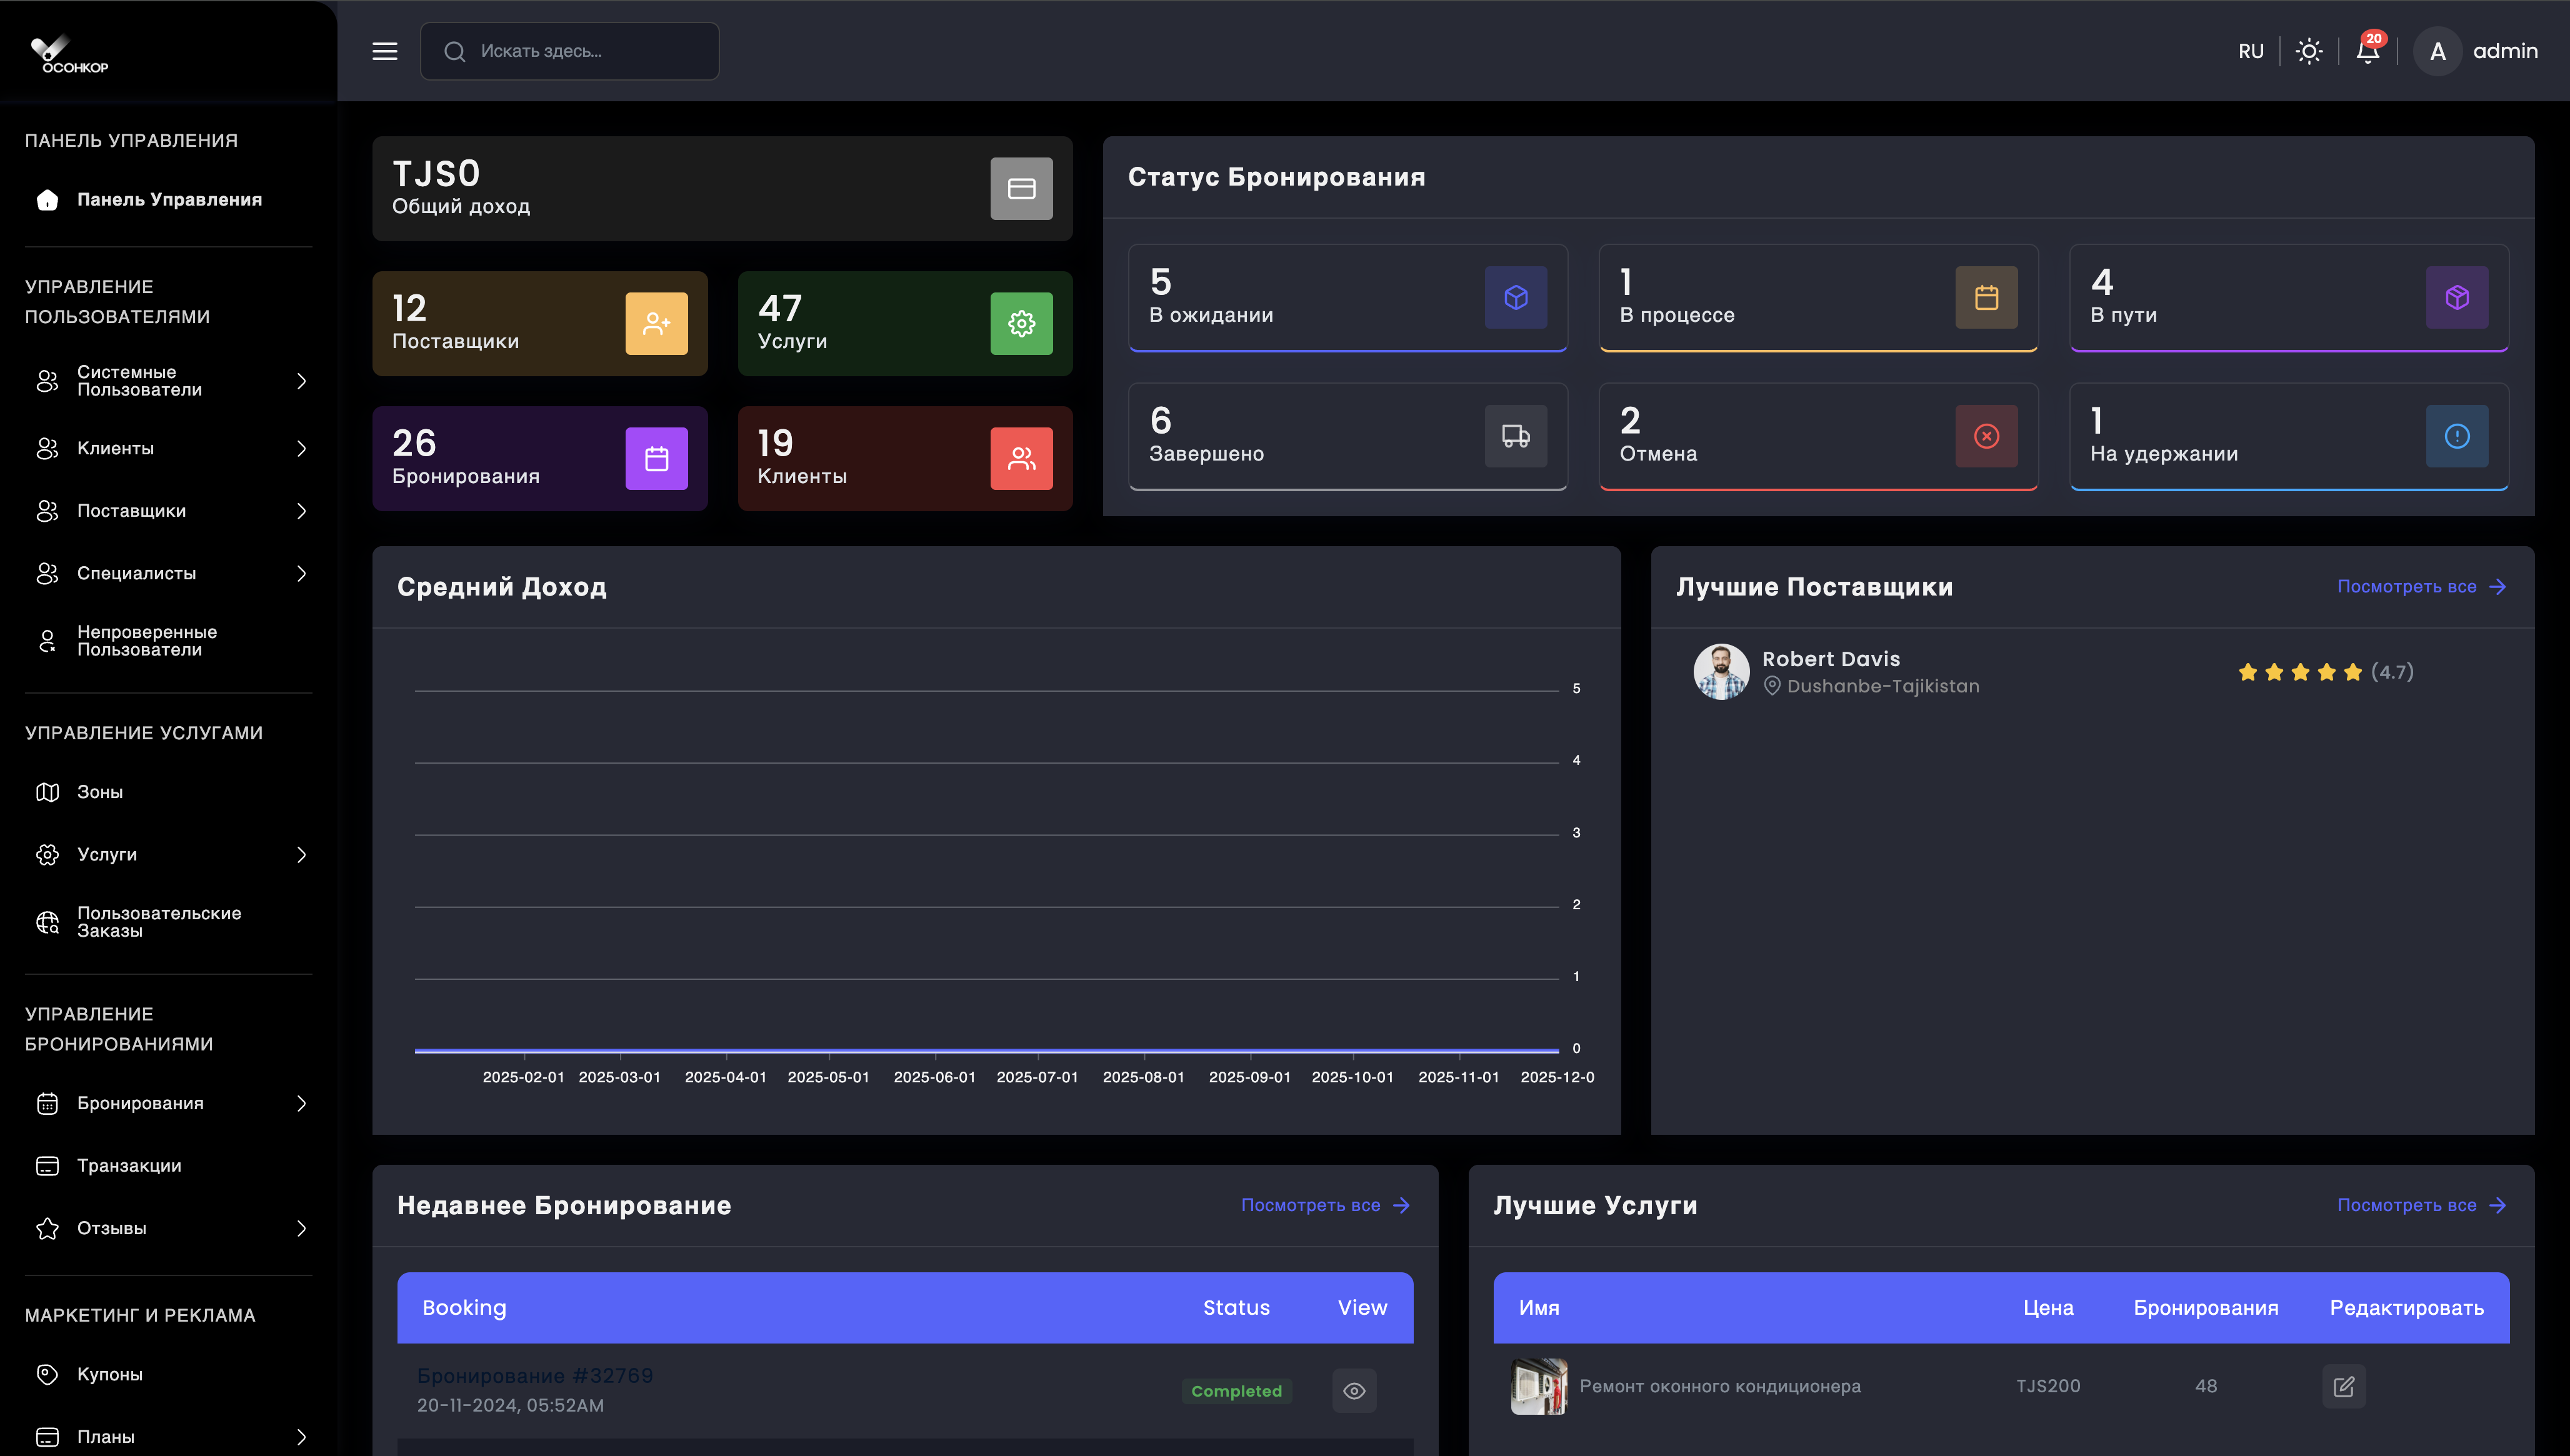The image size is (2570, 1456).
Task: Click the hamburger menu icon
Action: [x=385, y=51]
